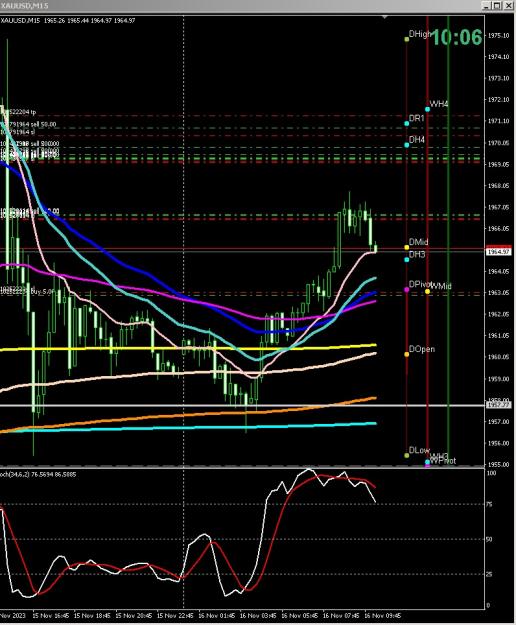This screenshot has height=625, width=516.
Task: Click the chart shift triangle marker
Action: pyautogui.click(x=385, y=17)
